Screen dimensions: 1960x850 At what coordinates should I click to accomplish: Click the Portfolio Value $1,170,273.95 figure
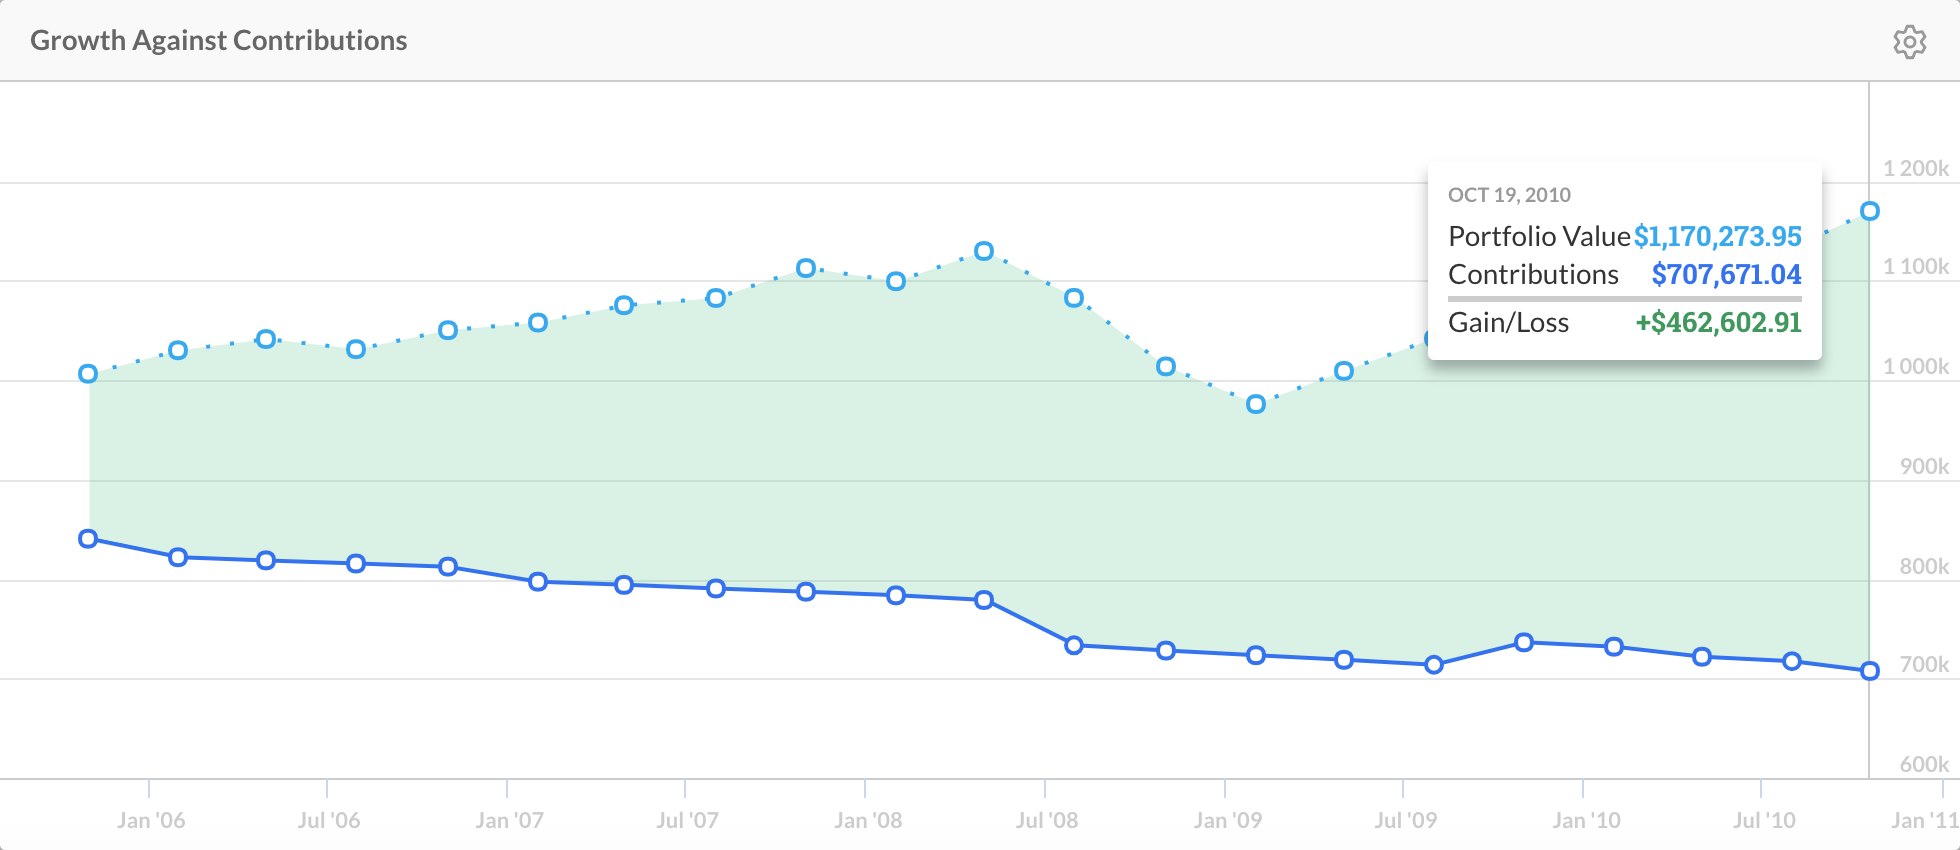[x=1717, y=237]
